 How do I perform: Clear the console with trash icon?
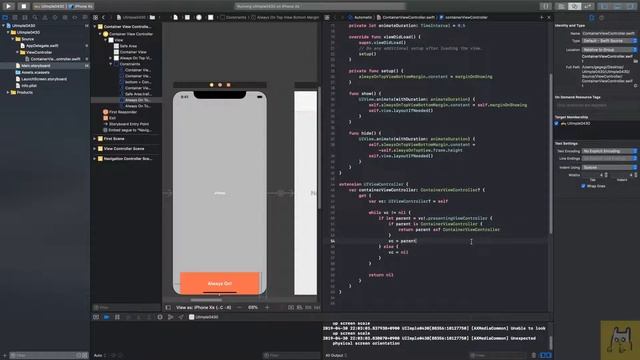pyautogui.click(x=533, y=356)
